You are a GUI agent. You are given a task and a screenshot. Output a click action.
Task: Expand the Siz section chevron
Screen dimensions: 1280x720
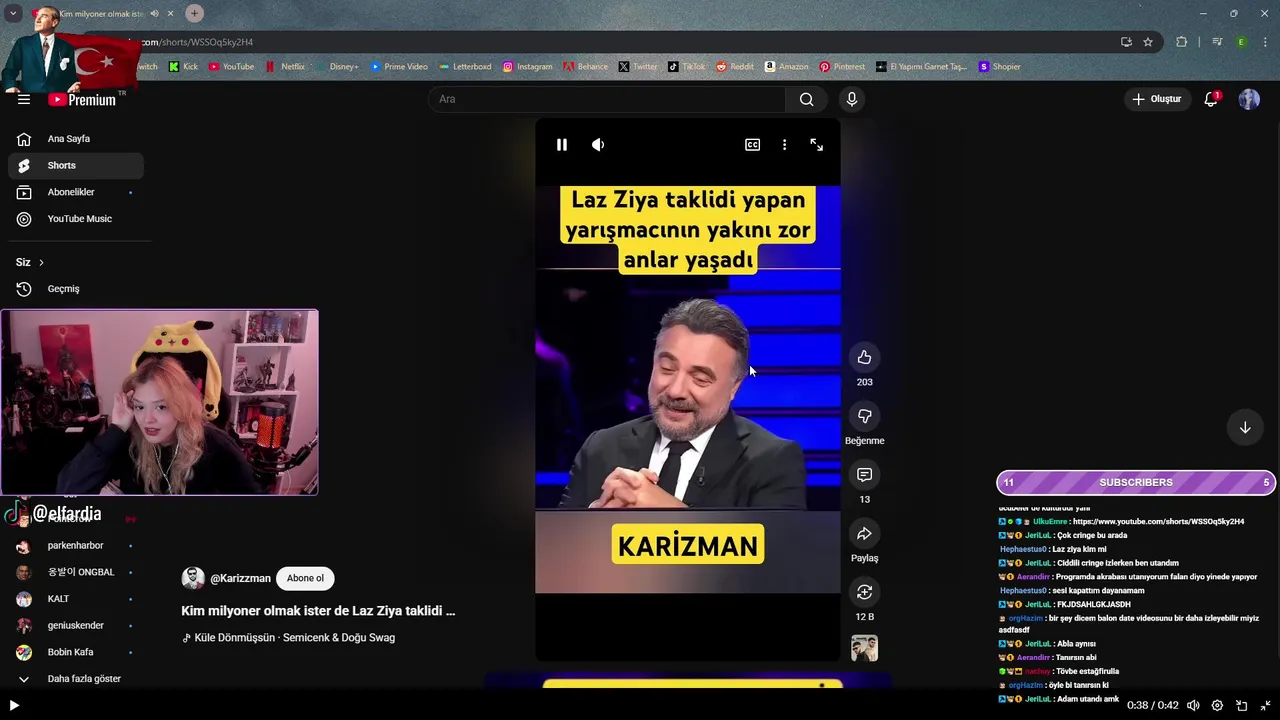coord(41,262)
